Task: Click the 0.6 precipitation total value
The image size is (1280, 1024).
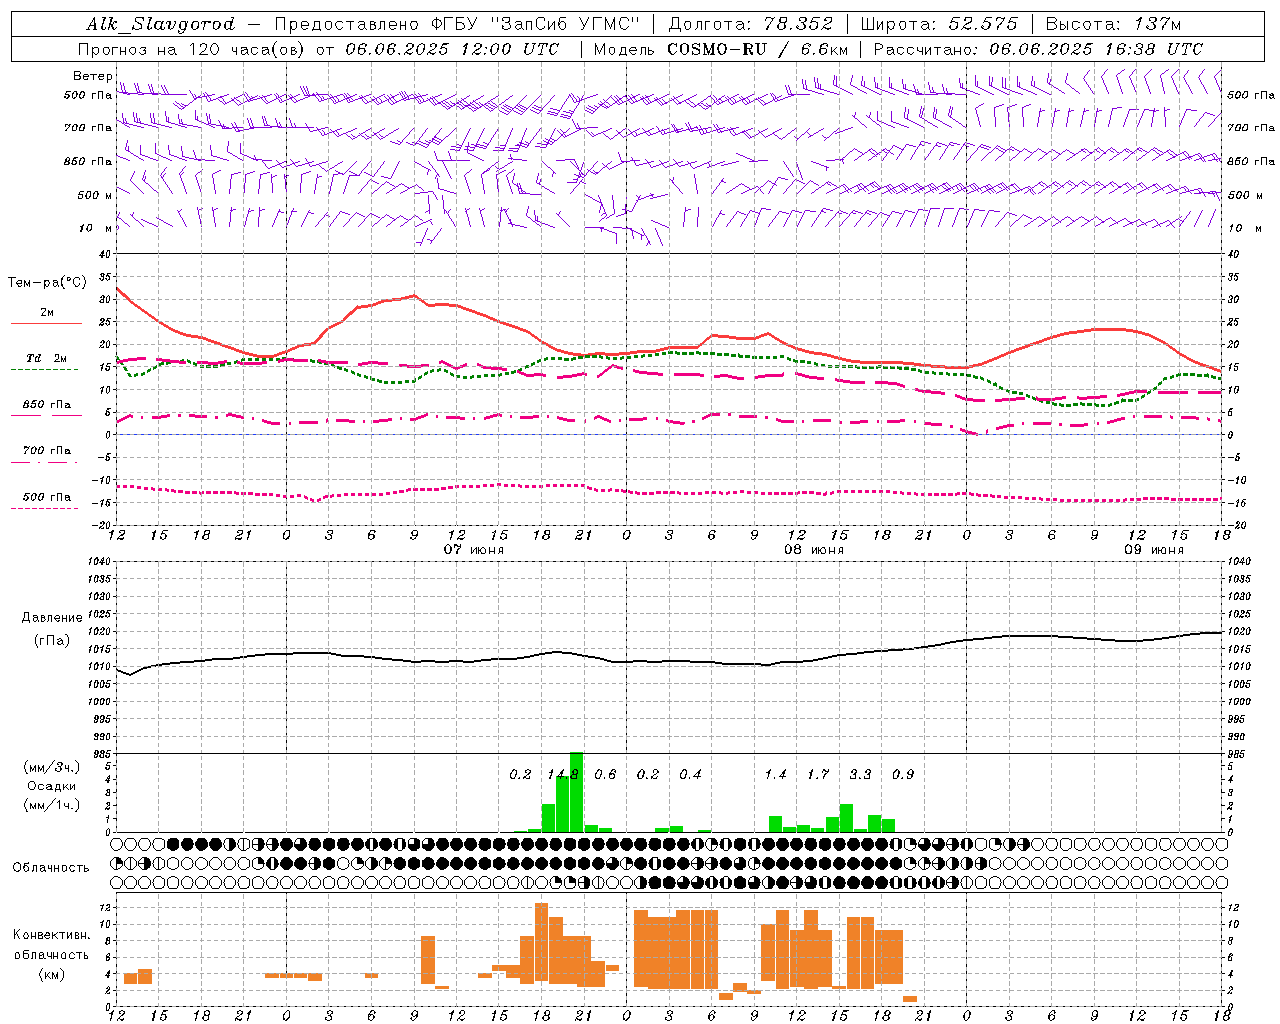Action: point(605,774)
